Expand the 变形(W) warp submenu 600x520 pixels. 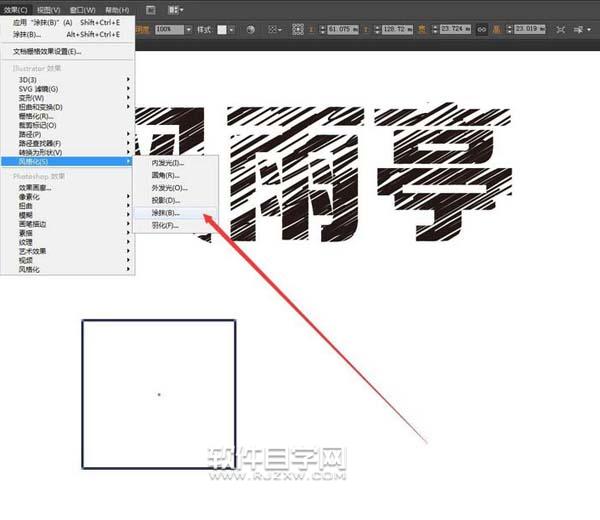[x=67, y=98]
